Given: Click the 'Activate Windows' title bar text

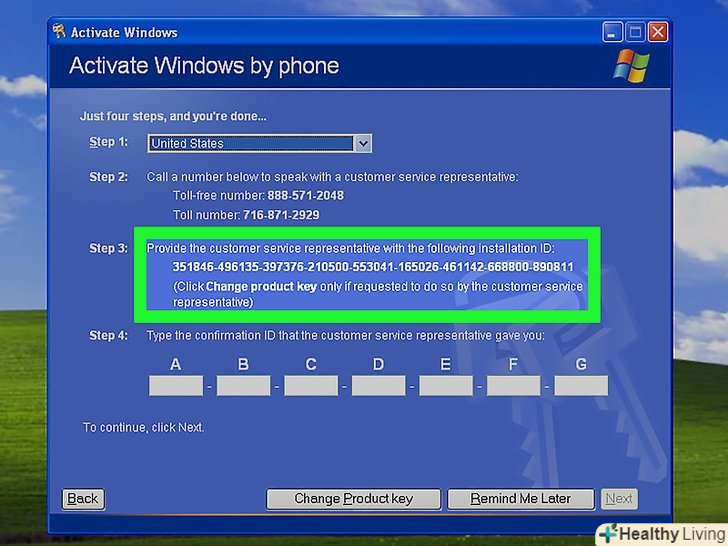Looking at the screenshot, I should pos(124,32).
